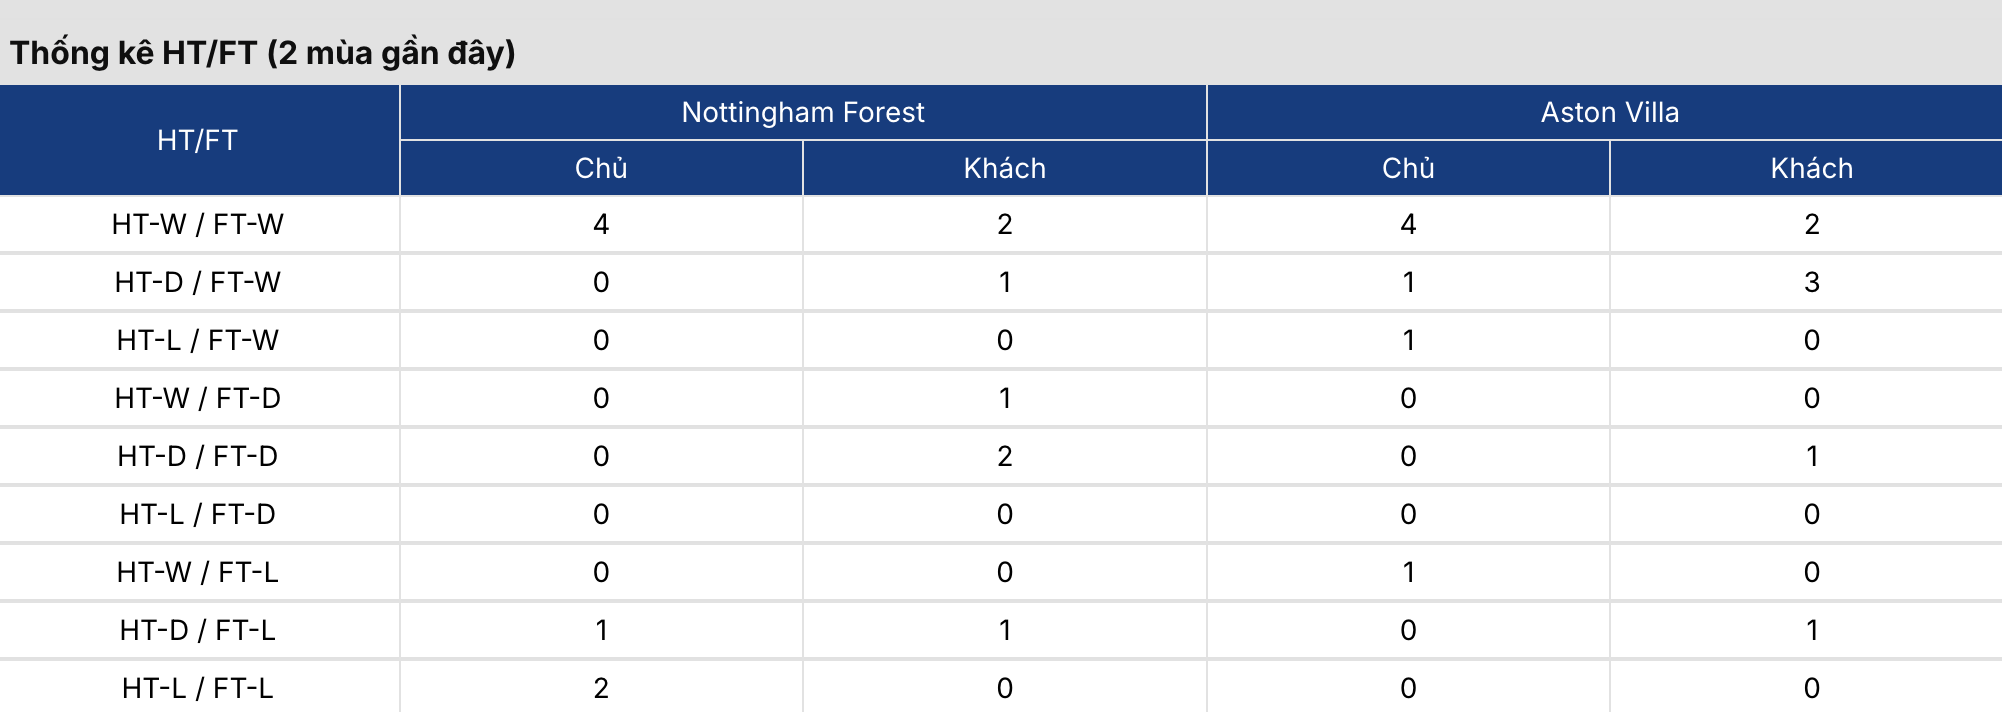The width and height of the screenshot is (2002, 712).
Task: Click Khách sub-header under Aston Villa
Action: [1811, 168]
